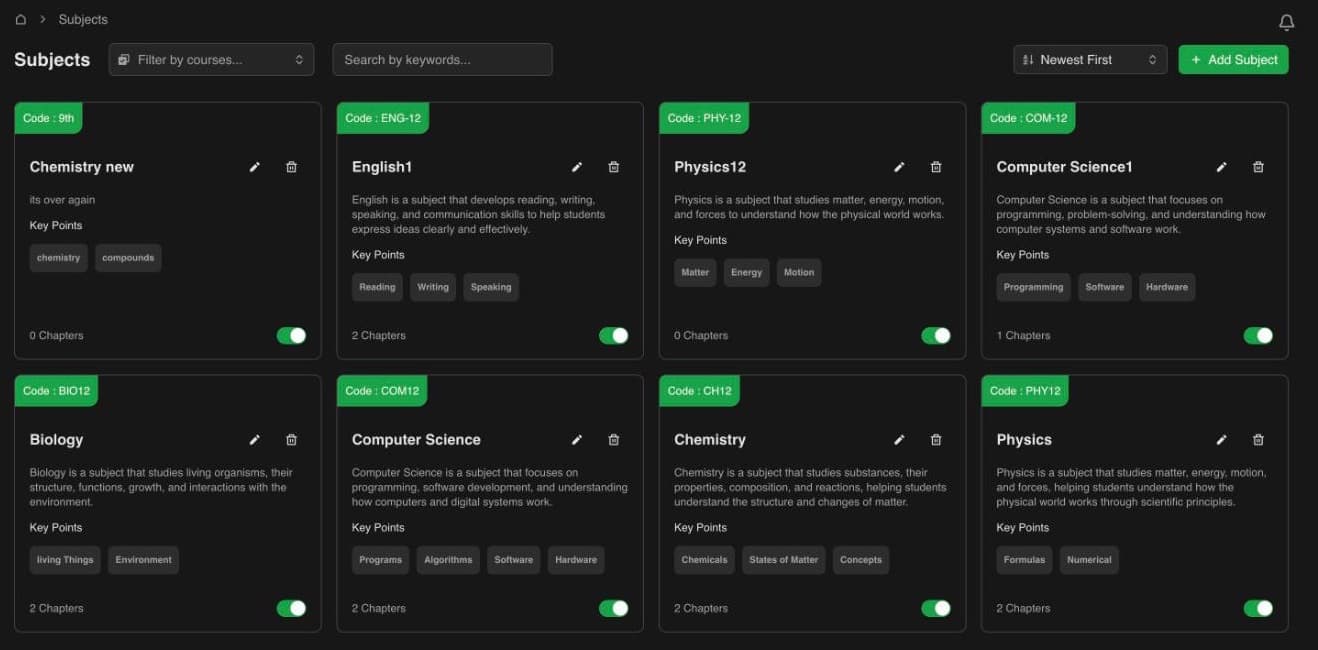This screenshot has height=650, width=1318.
Task: Click the Code : ENG-12 badge
Action: point(383,118)
